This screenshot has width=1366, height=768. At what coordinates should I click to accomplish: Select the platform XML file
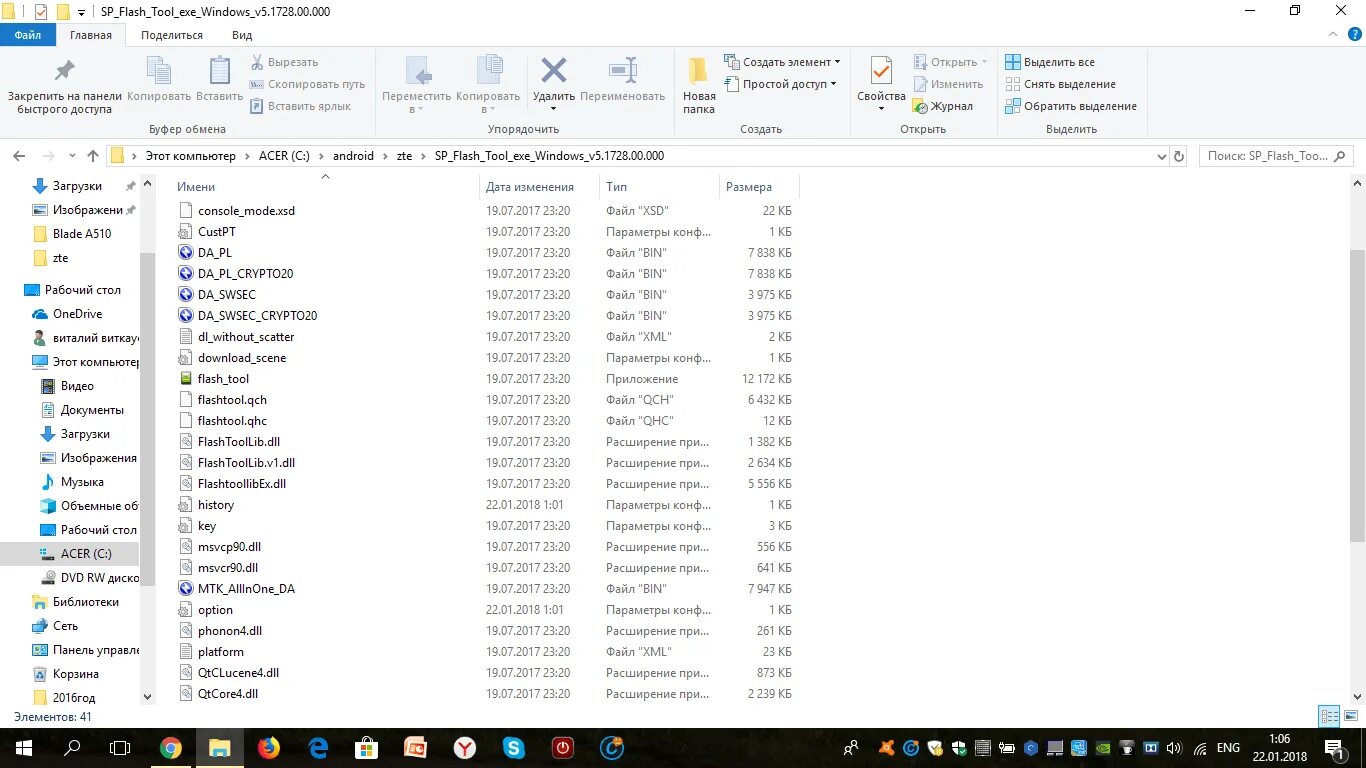[x=221, y=652]
